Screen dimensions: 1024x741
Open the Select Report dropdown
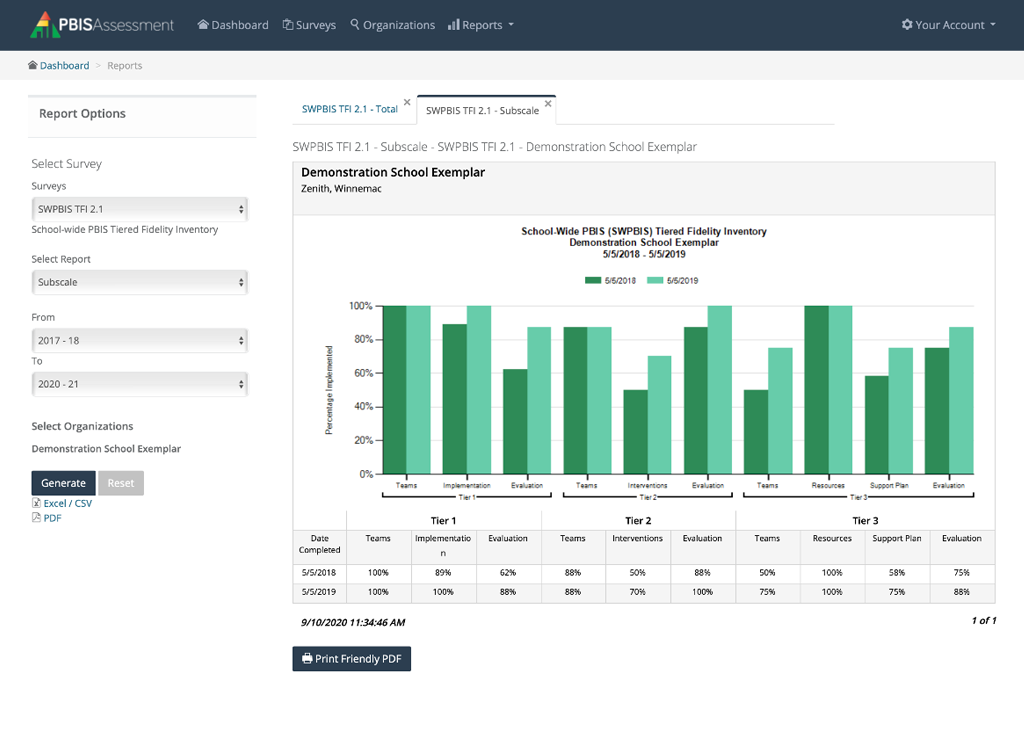click(140, 282)
